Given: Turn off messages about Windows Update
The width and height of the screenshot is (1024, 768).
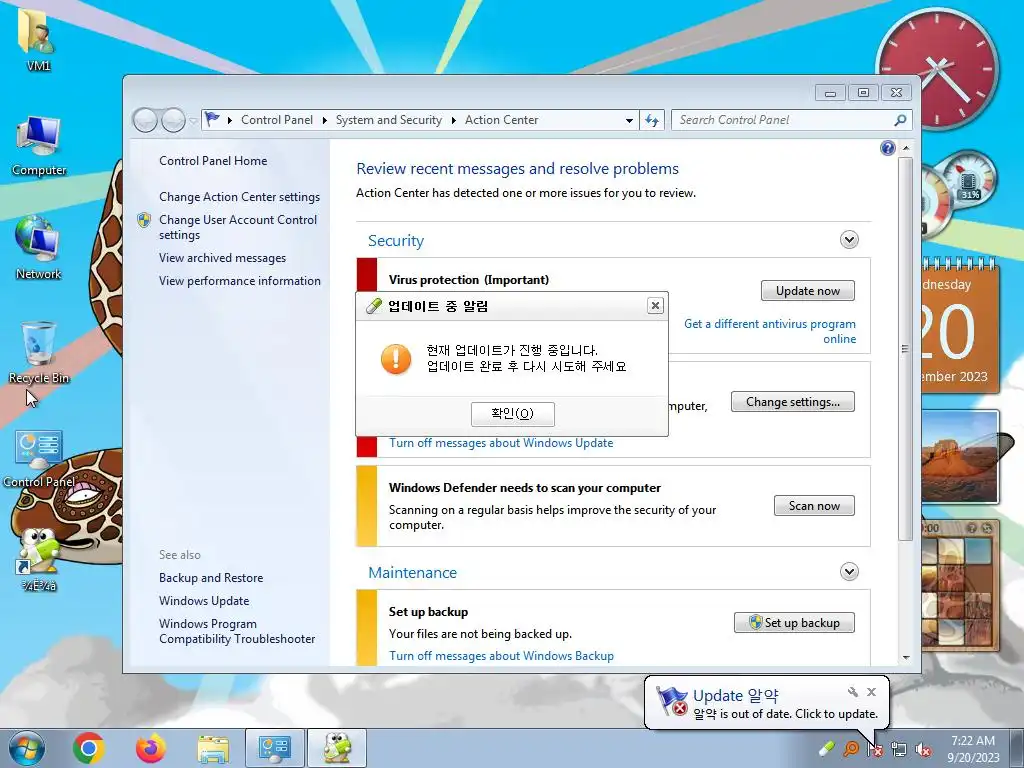Looking at the screenshot, I should tap(501, 443).
